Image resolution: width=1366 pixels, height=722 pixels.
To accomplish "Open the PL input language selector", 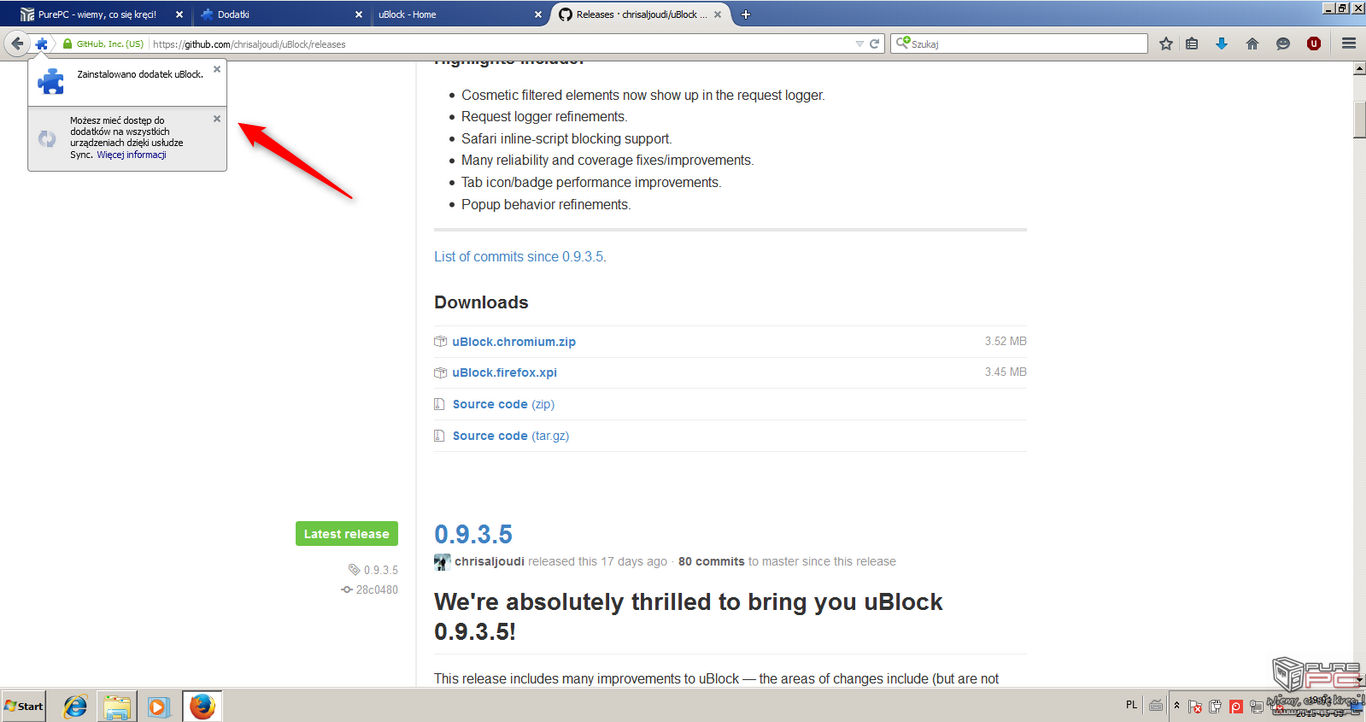I will tap(1131, 705).
